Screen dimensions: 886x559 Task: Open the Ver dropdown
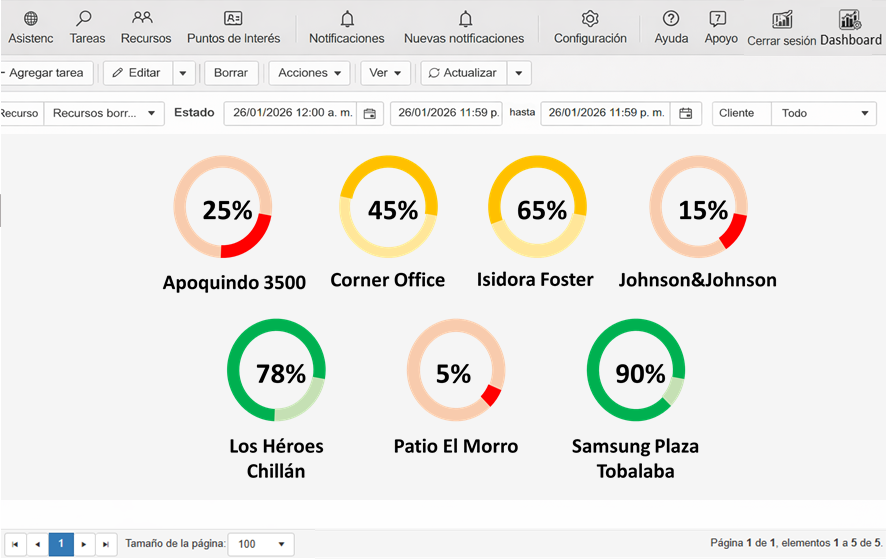(385, 73)
